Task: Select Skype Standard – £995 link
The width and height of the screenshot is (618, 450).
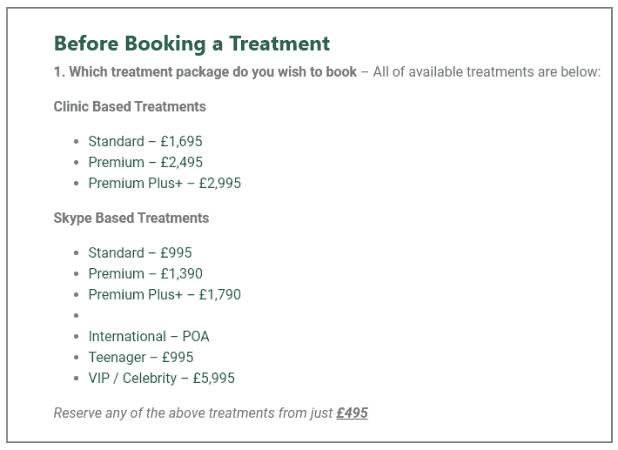Action: [x=140, y=253]
